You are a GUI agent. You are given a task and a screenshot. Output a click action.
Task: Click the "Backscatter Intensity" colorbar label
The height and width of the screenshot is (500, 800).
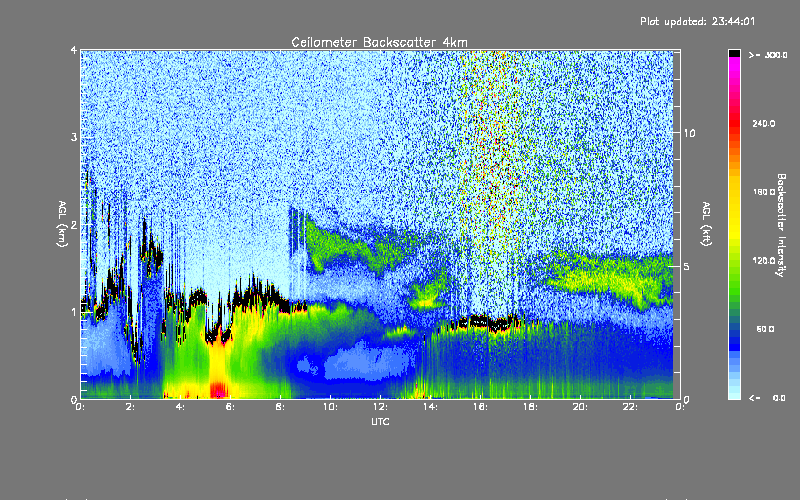pos(781,225)
